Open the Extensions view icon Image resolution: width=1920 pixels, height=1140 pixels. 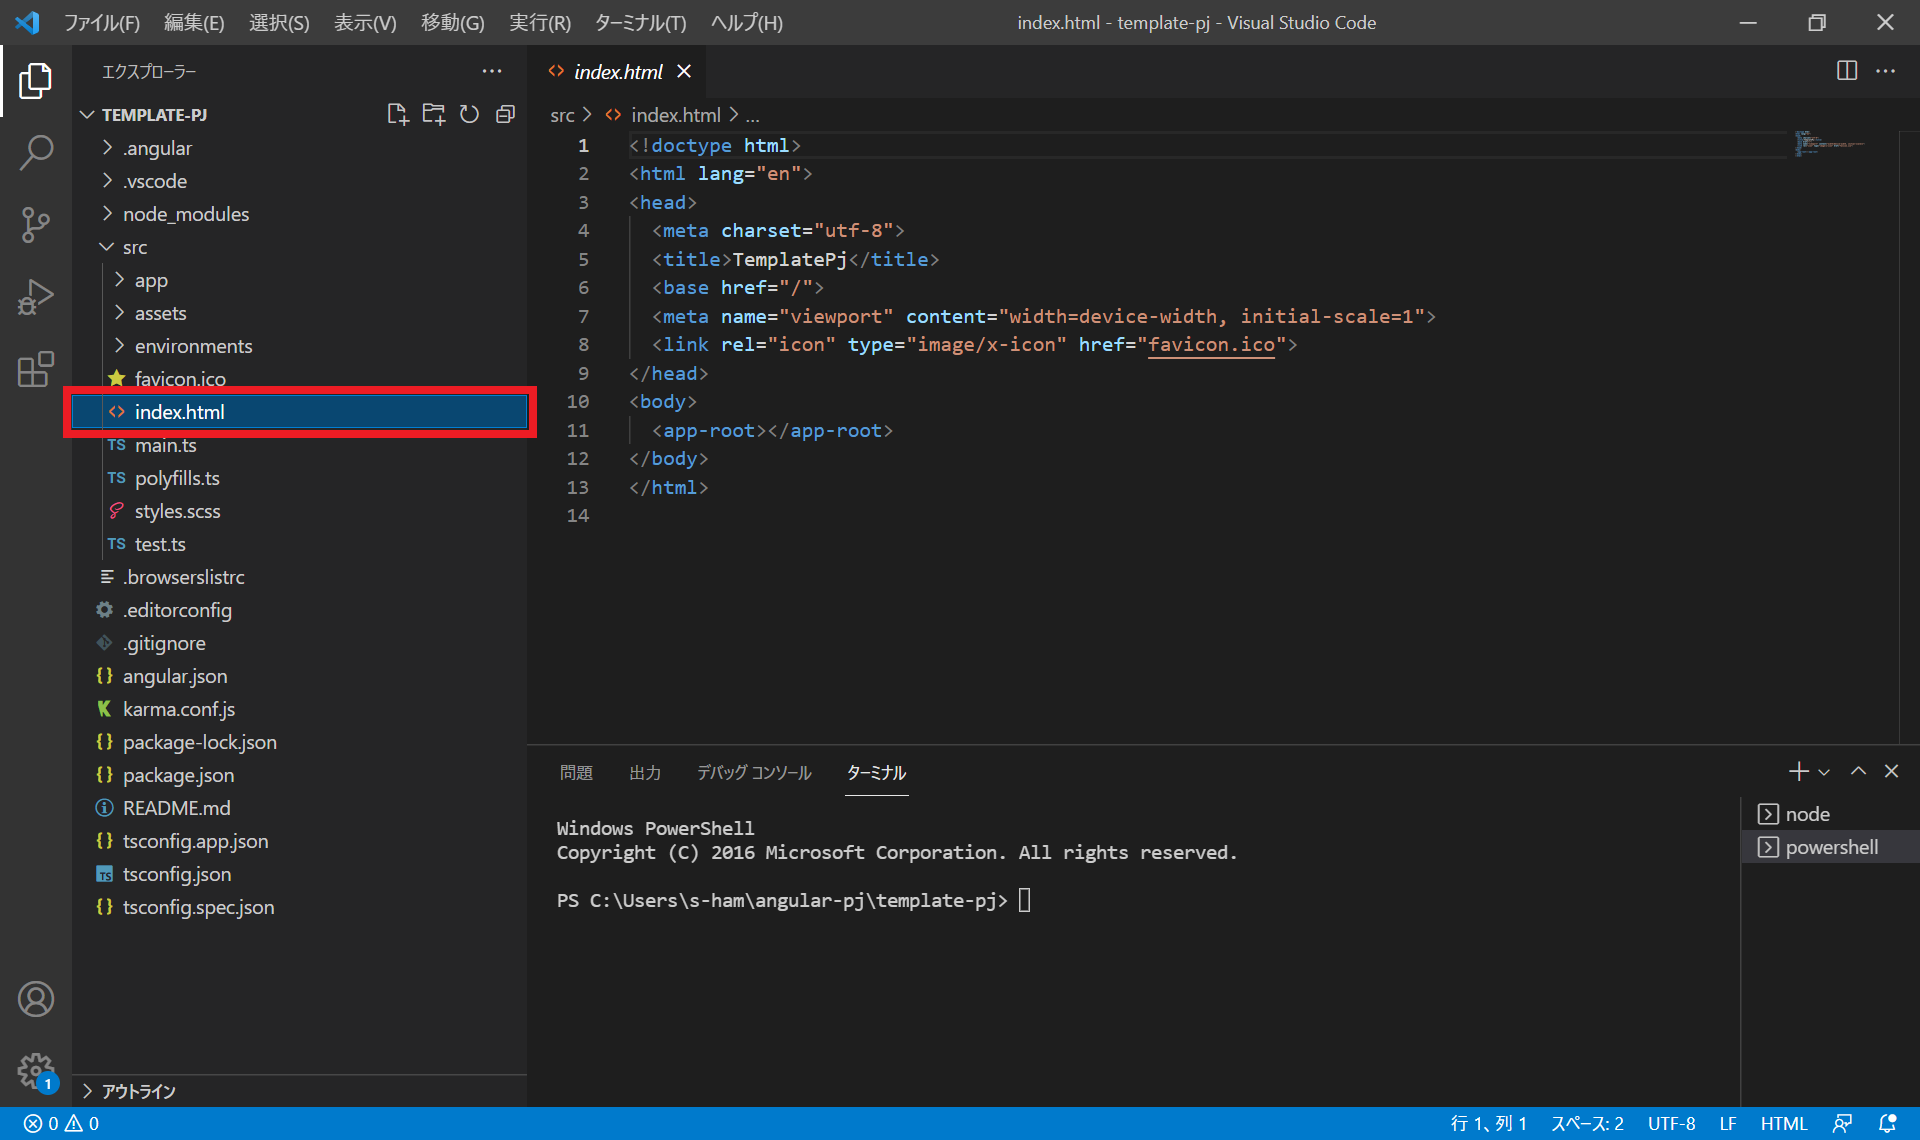[x=36, y=369]
